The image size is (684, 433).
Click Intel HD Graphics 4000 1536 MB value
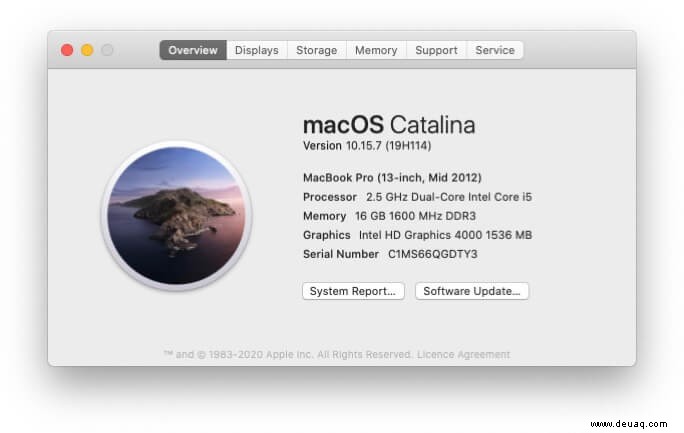tap(445, 235)
